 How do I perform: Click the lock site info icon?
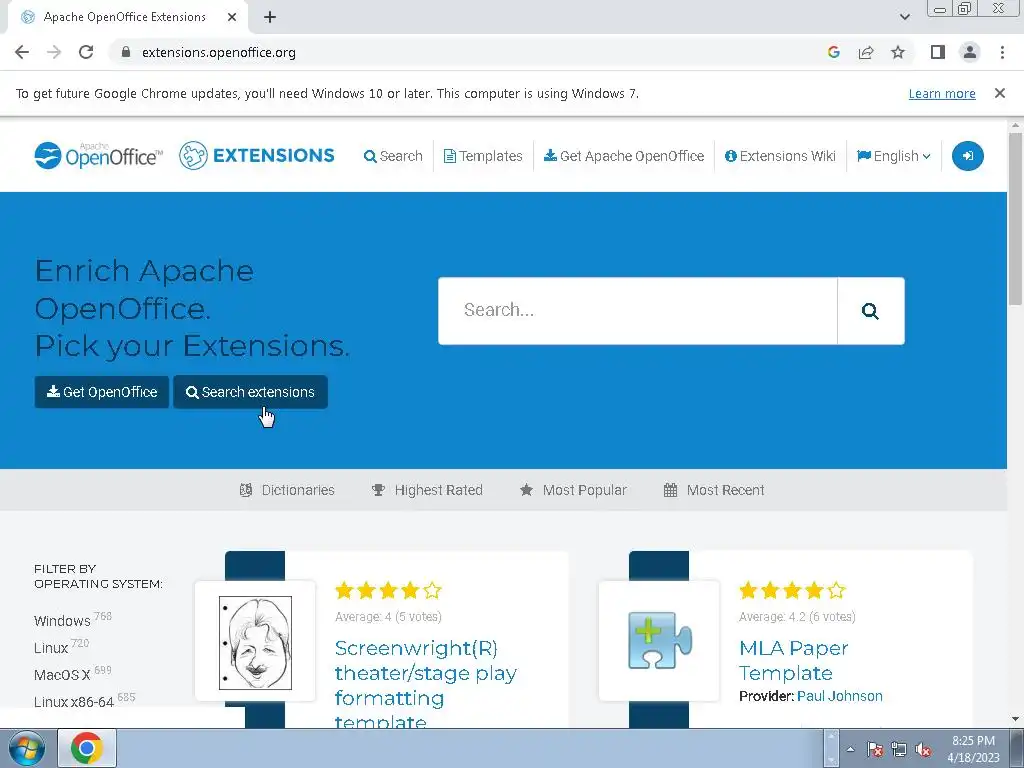click(x=126, y=52)
